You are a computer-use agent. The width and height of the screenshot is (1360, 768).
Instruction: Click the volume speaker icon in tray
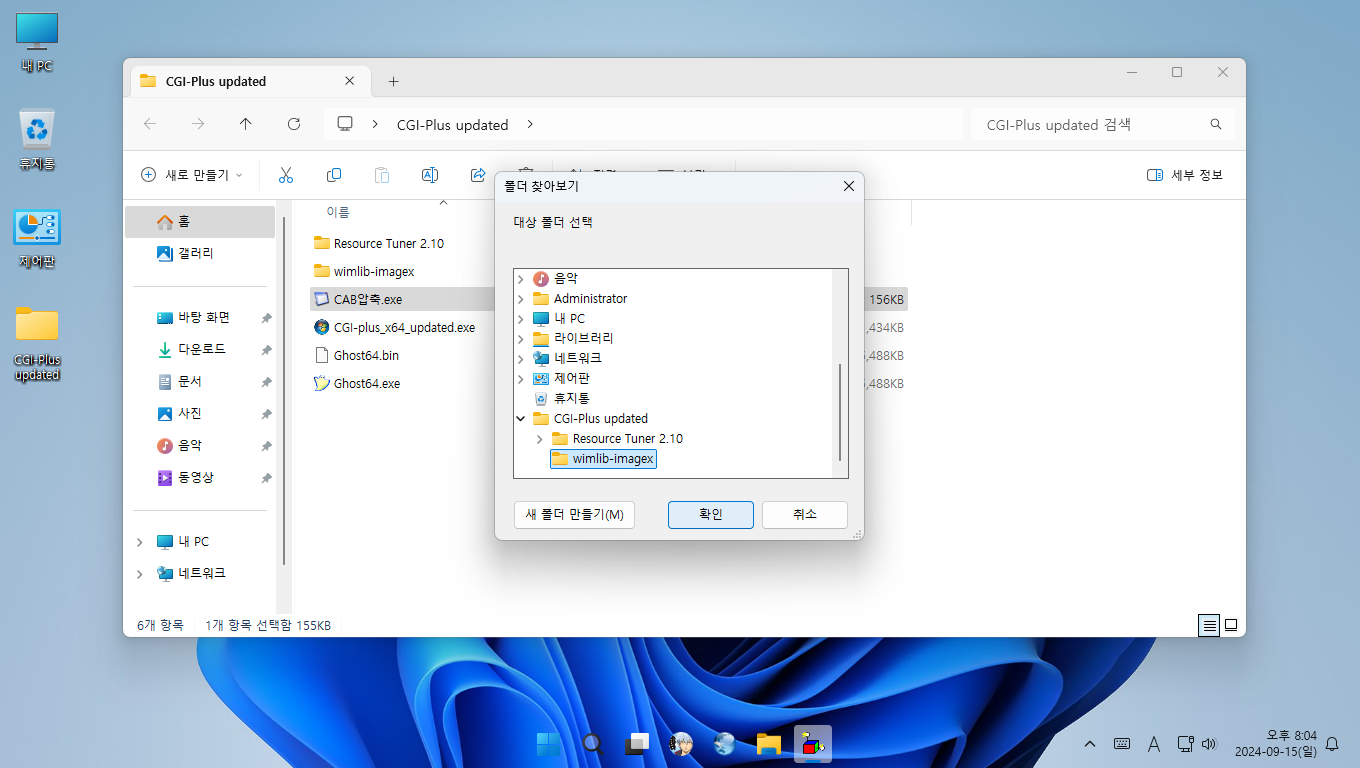(x=1209, y=744)
